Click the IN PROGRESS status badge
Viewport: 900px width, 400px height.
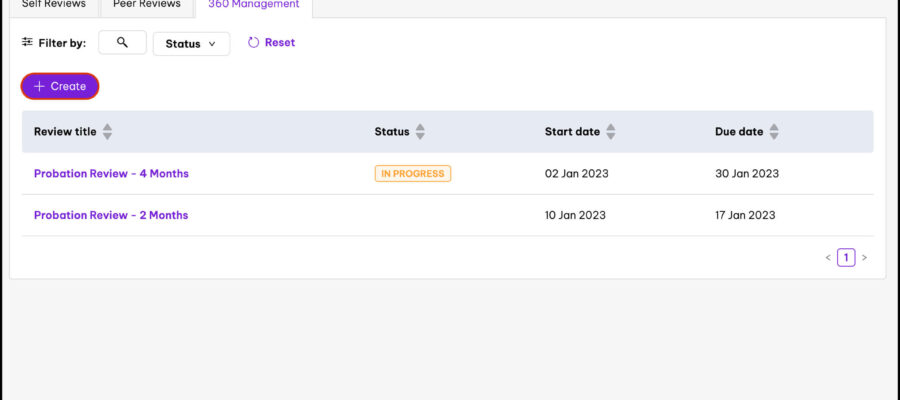tap(413, 173)
